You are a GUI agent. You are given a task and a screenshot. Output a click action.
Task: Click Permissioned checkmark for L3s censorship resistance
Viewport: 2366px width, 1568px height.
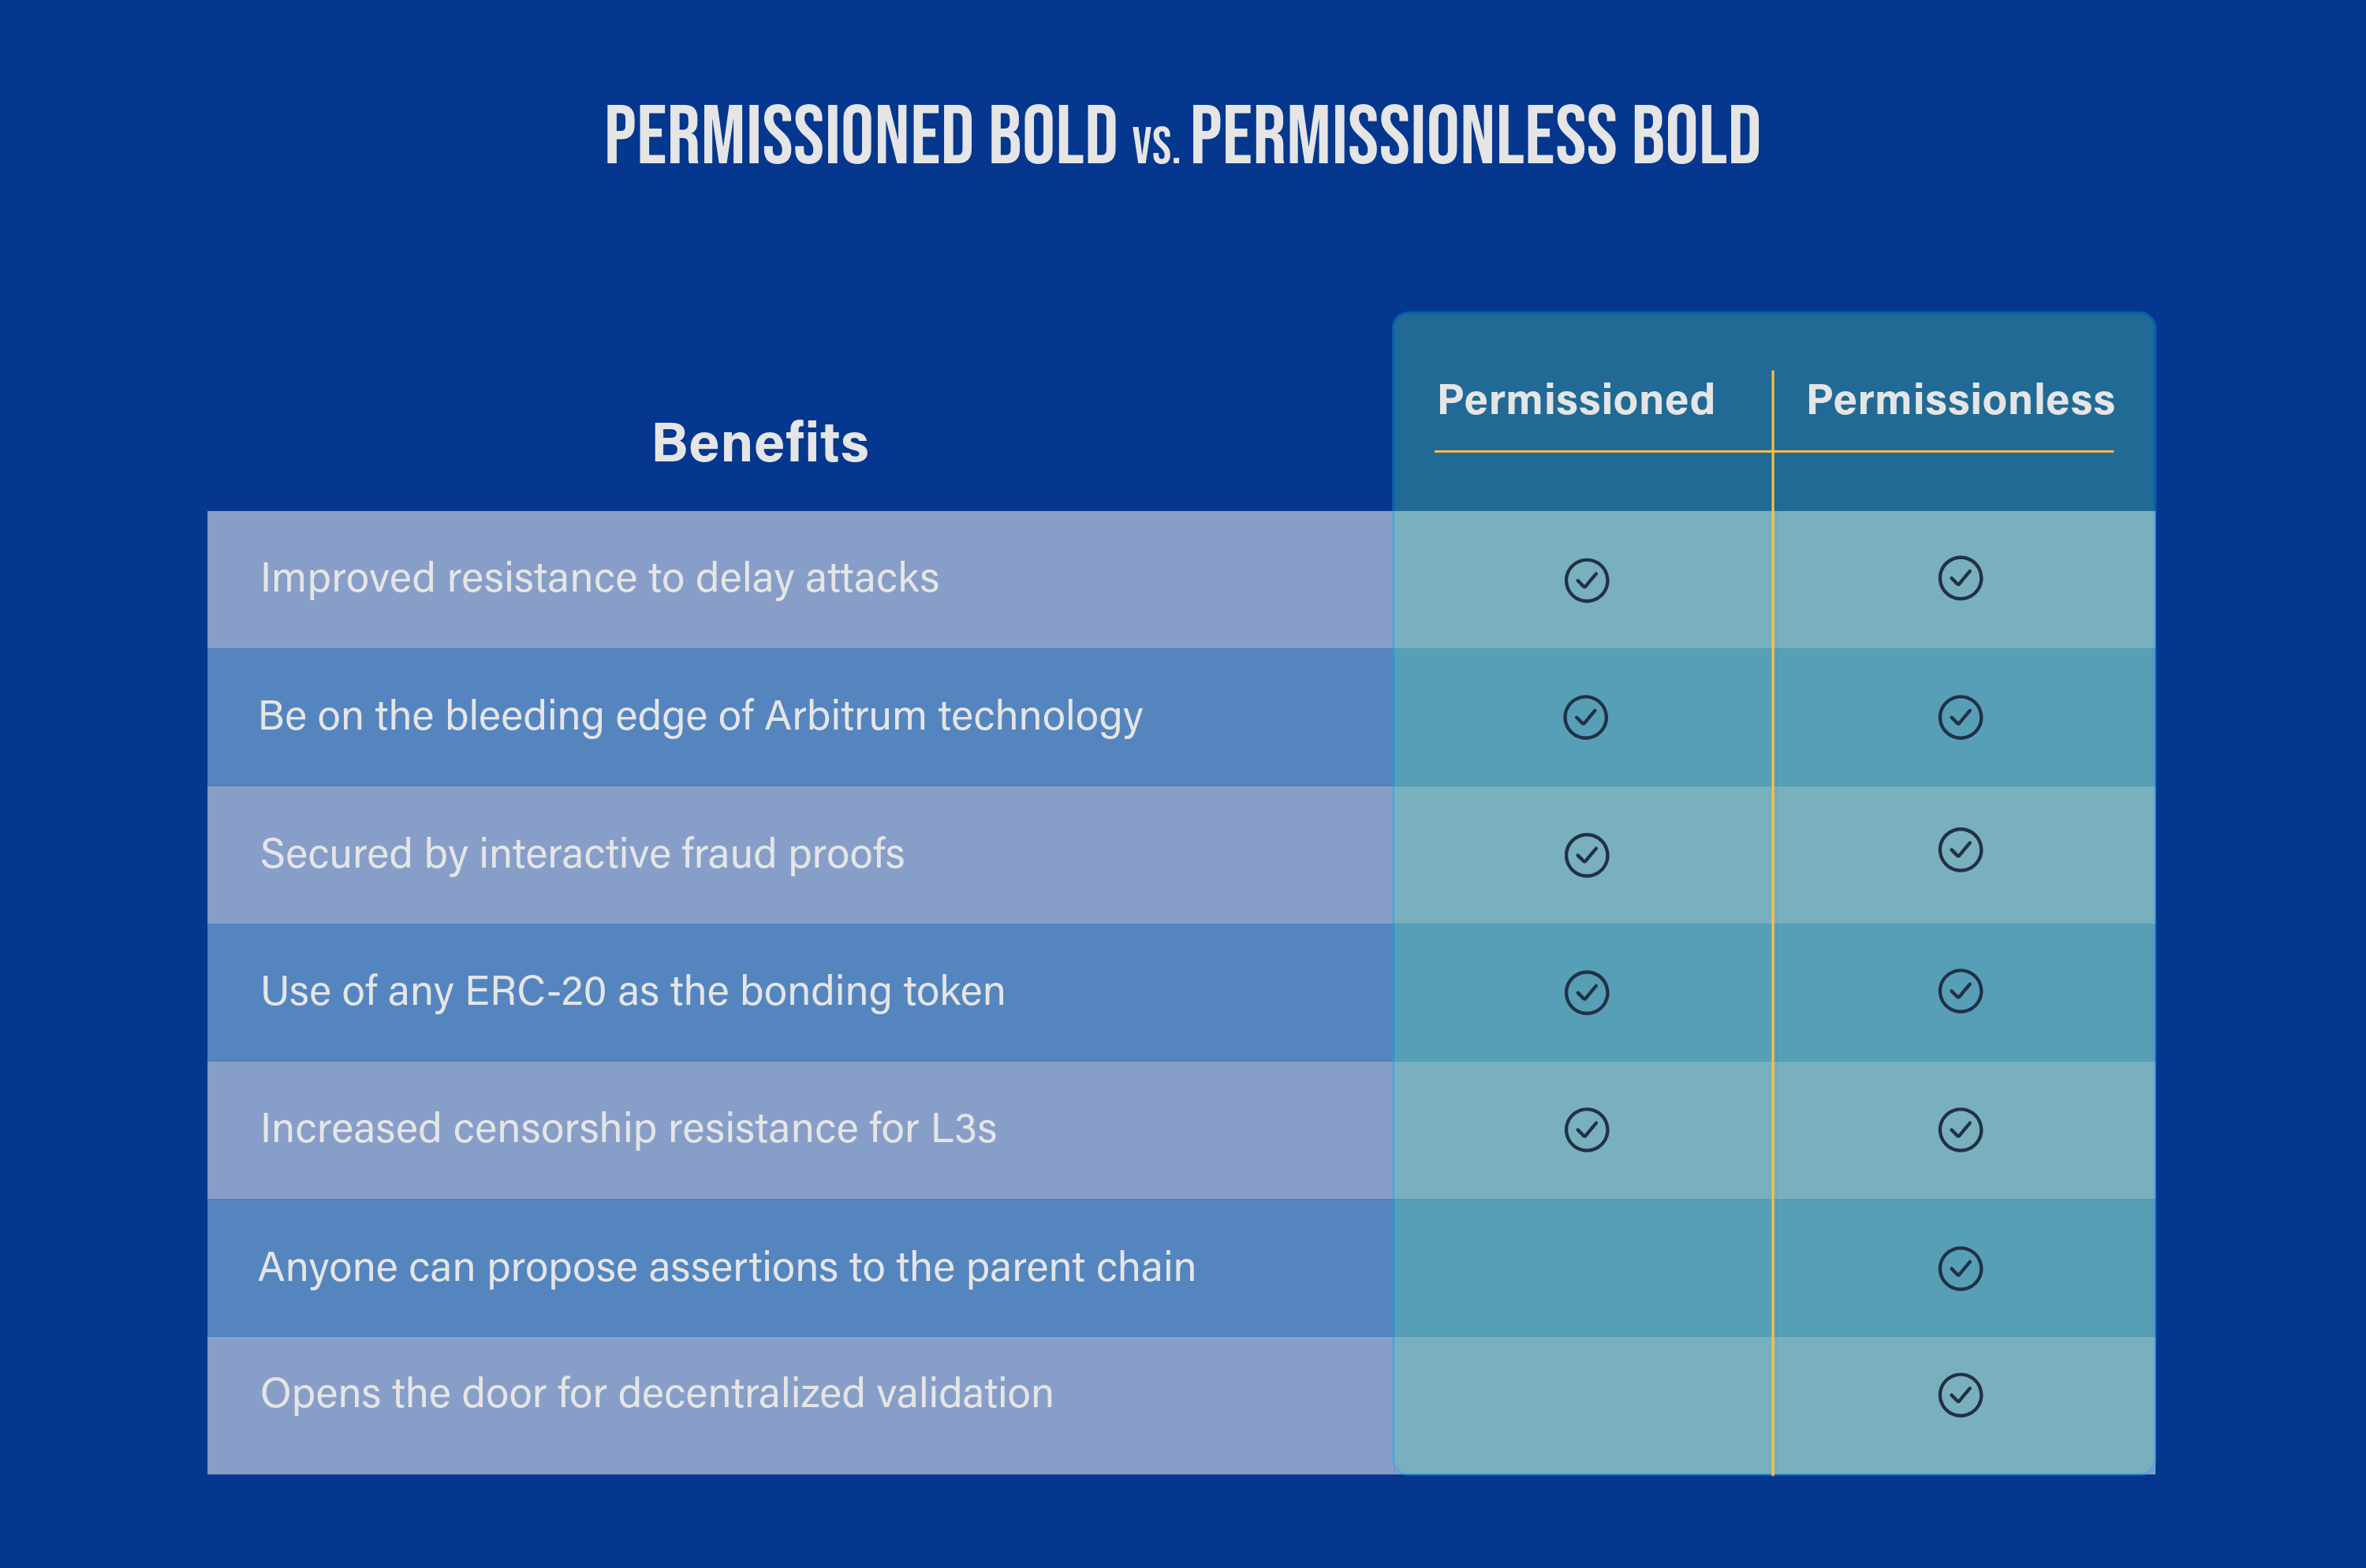pos(1586,1130)
